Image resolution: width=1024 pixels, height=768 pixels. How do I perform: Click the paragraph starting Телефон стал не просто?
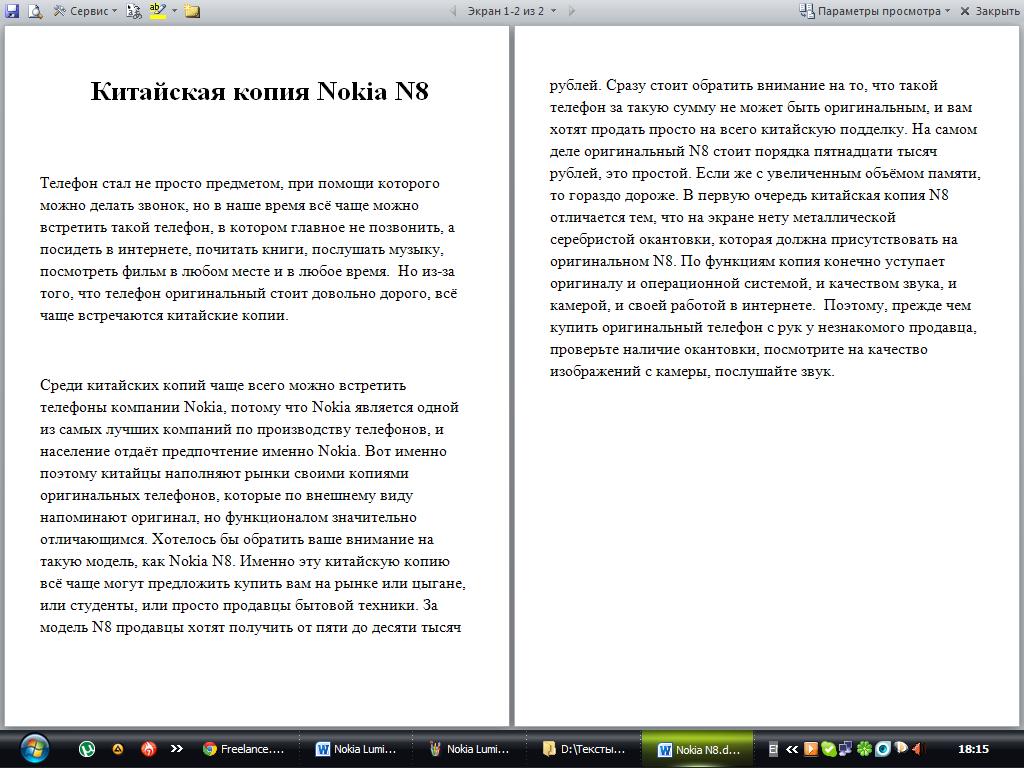(x=248, y=249)
